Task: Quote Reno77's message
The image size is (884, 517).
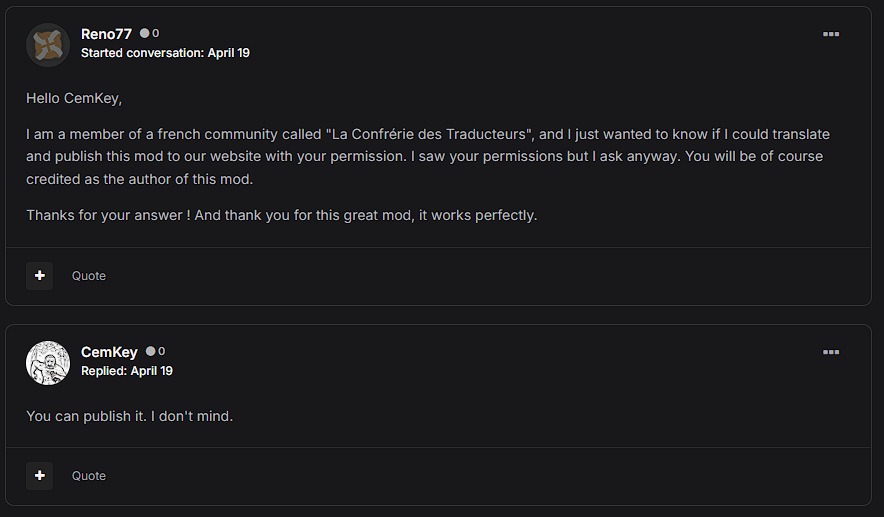Action: tap(89, 276)
